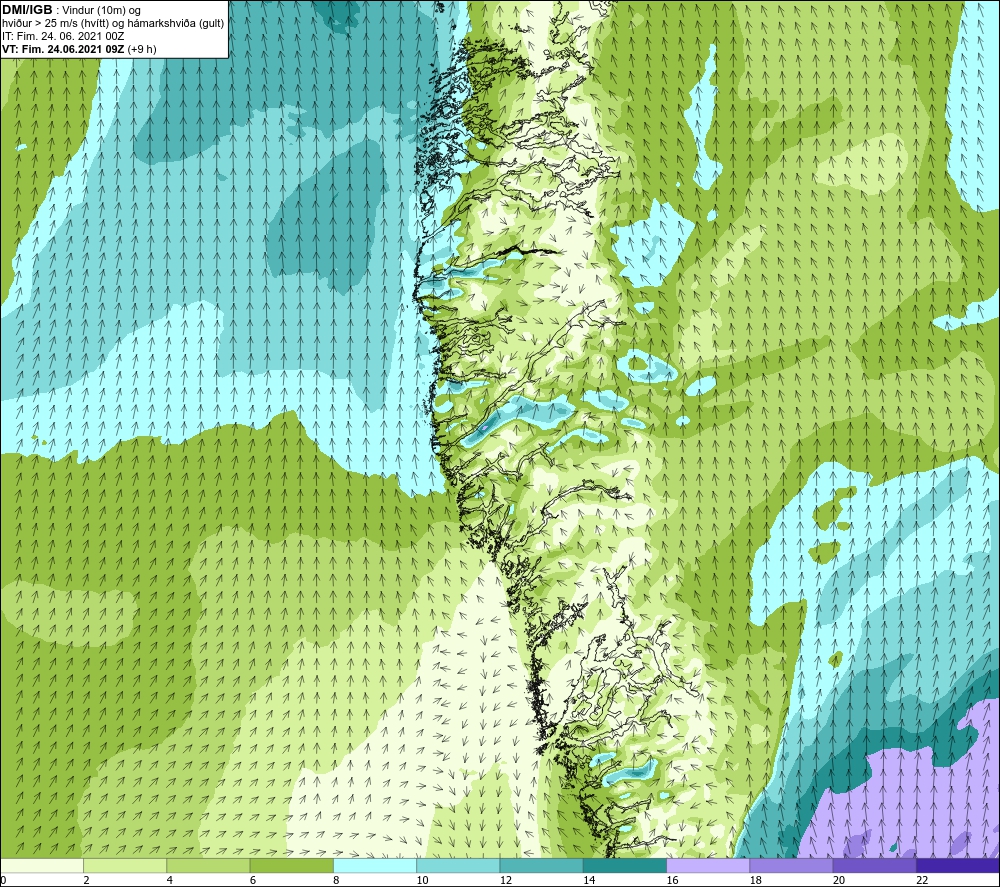Click the medium green 4–6 m/s color swatch
This screenshot has width=1000, height=887.
pos(208,865)
